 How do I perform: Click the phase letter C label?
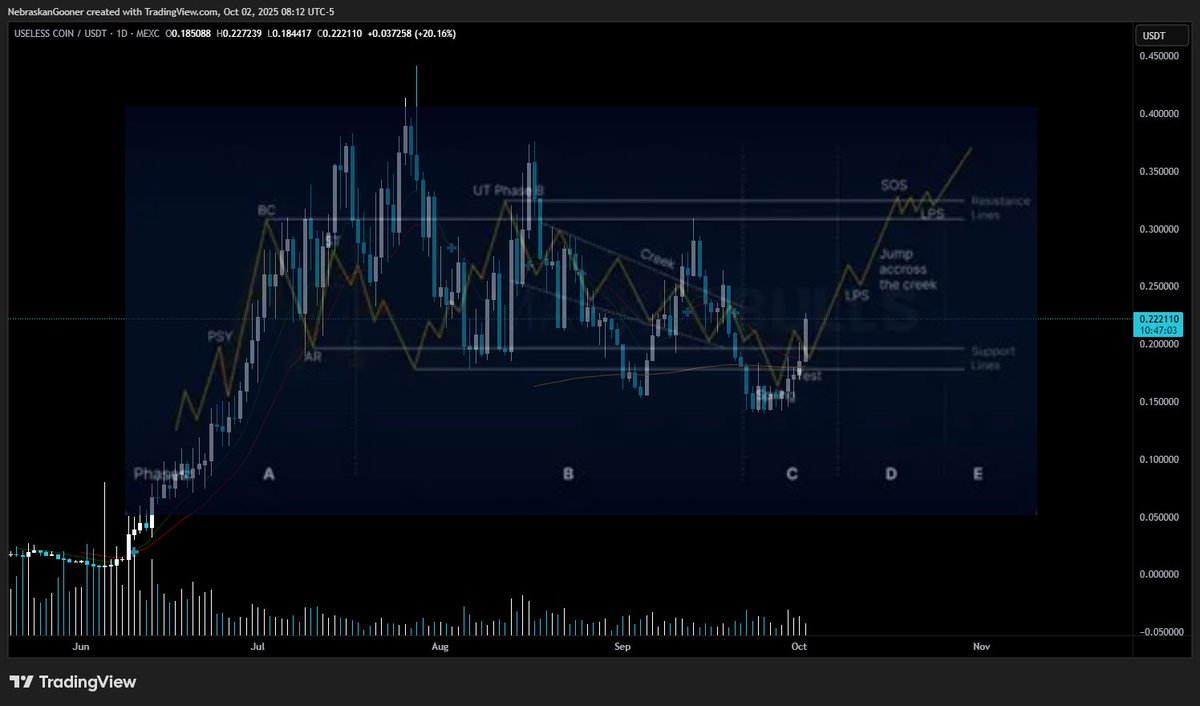coord(792,474)
